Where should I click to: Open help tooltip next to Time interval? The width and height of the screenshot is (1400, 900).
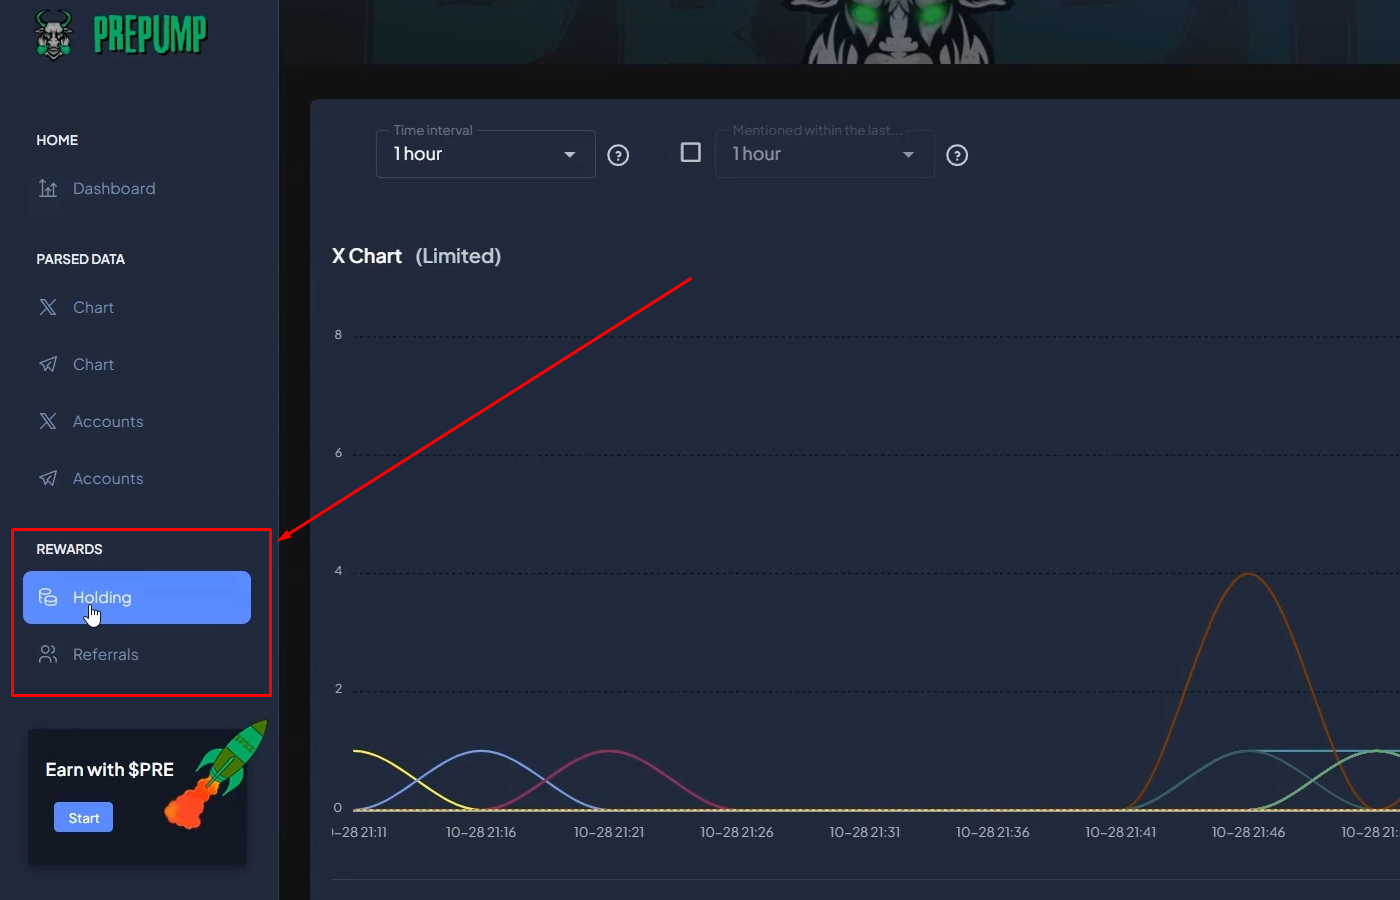(x=618, y=155)
